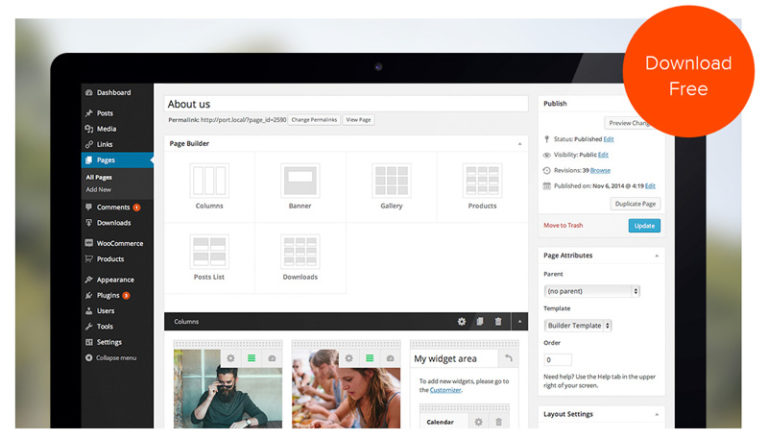Collapse the Page Attributes panel
Image resolution: width=768 pixels, height=439 pixels.
[x=656, y=255]
